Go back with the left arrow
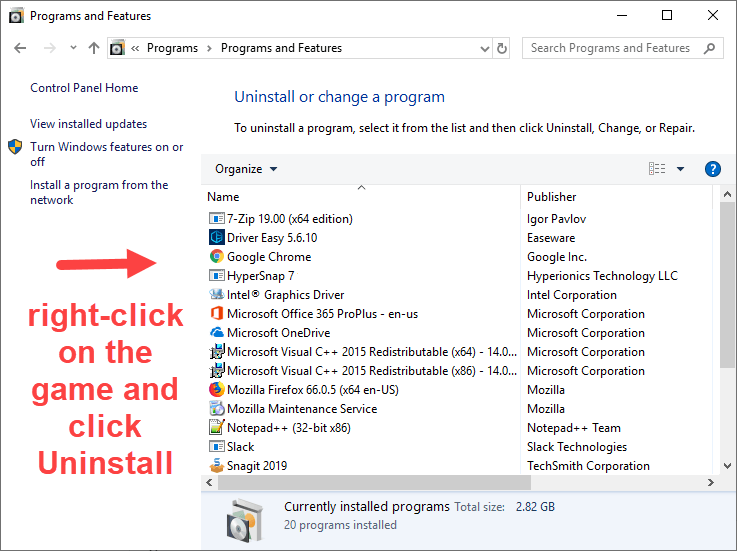Viewport: 737px width, 551px height. [20, 48]
